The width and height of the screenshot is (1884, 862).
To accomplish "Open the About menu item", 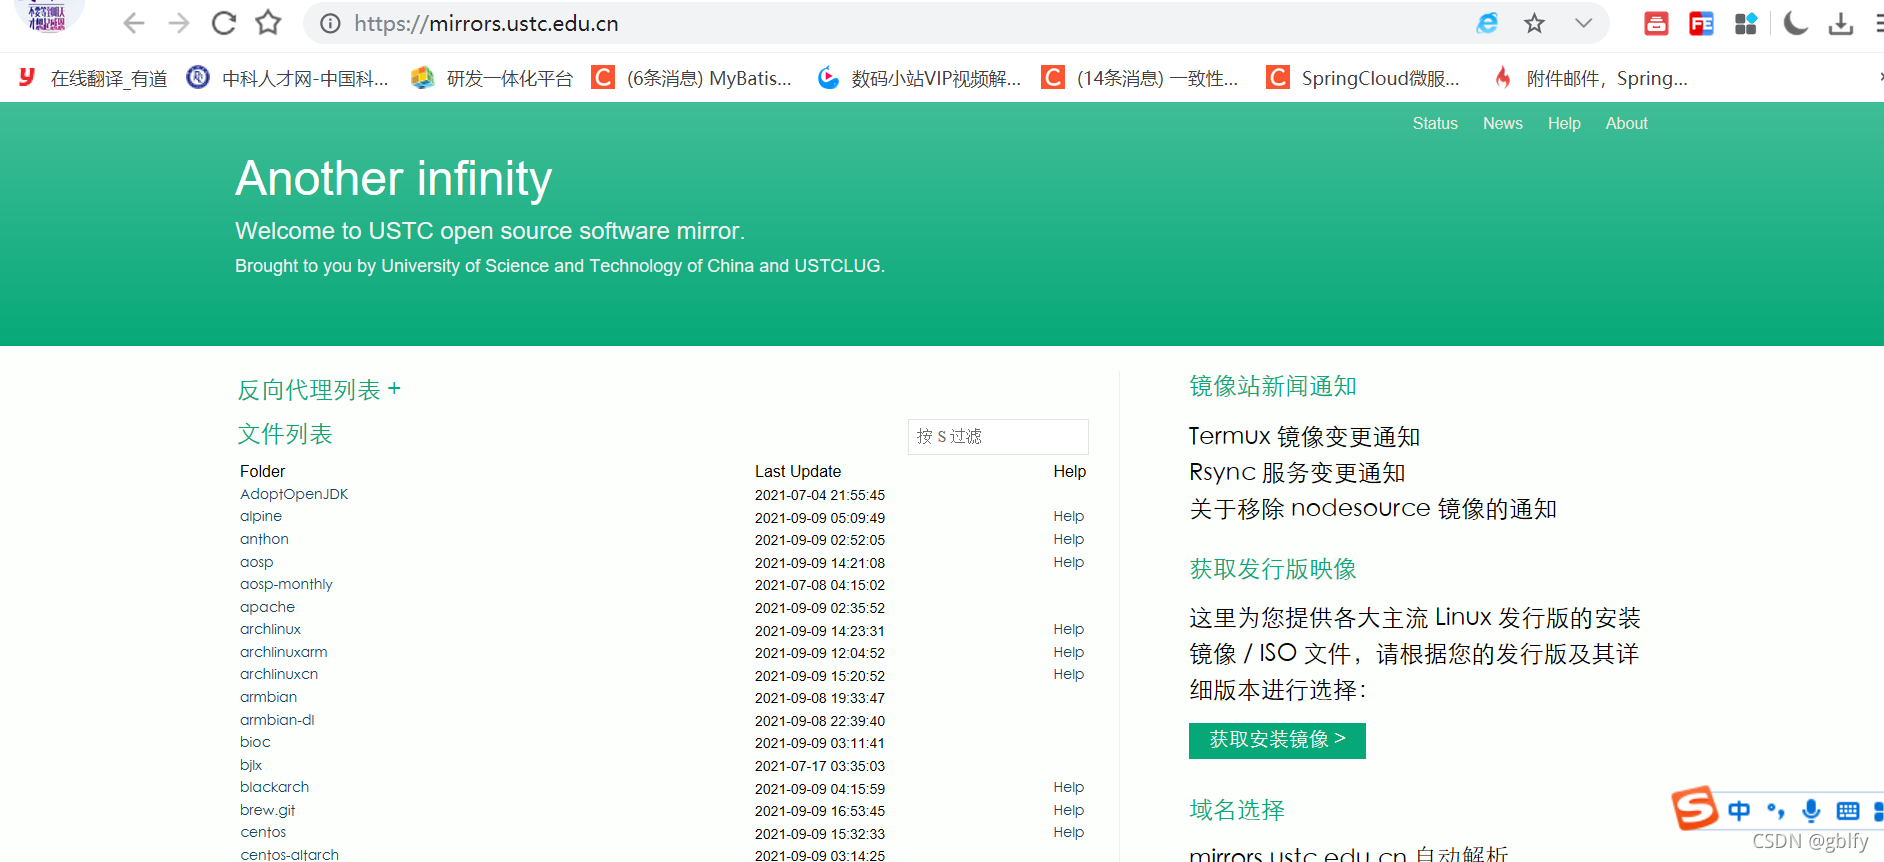I will coord(1626,123).
